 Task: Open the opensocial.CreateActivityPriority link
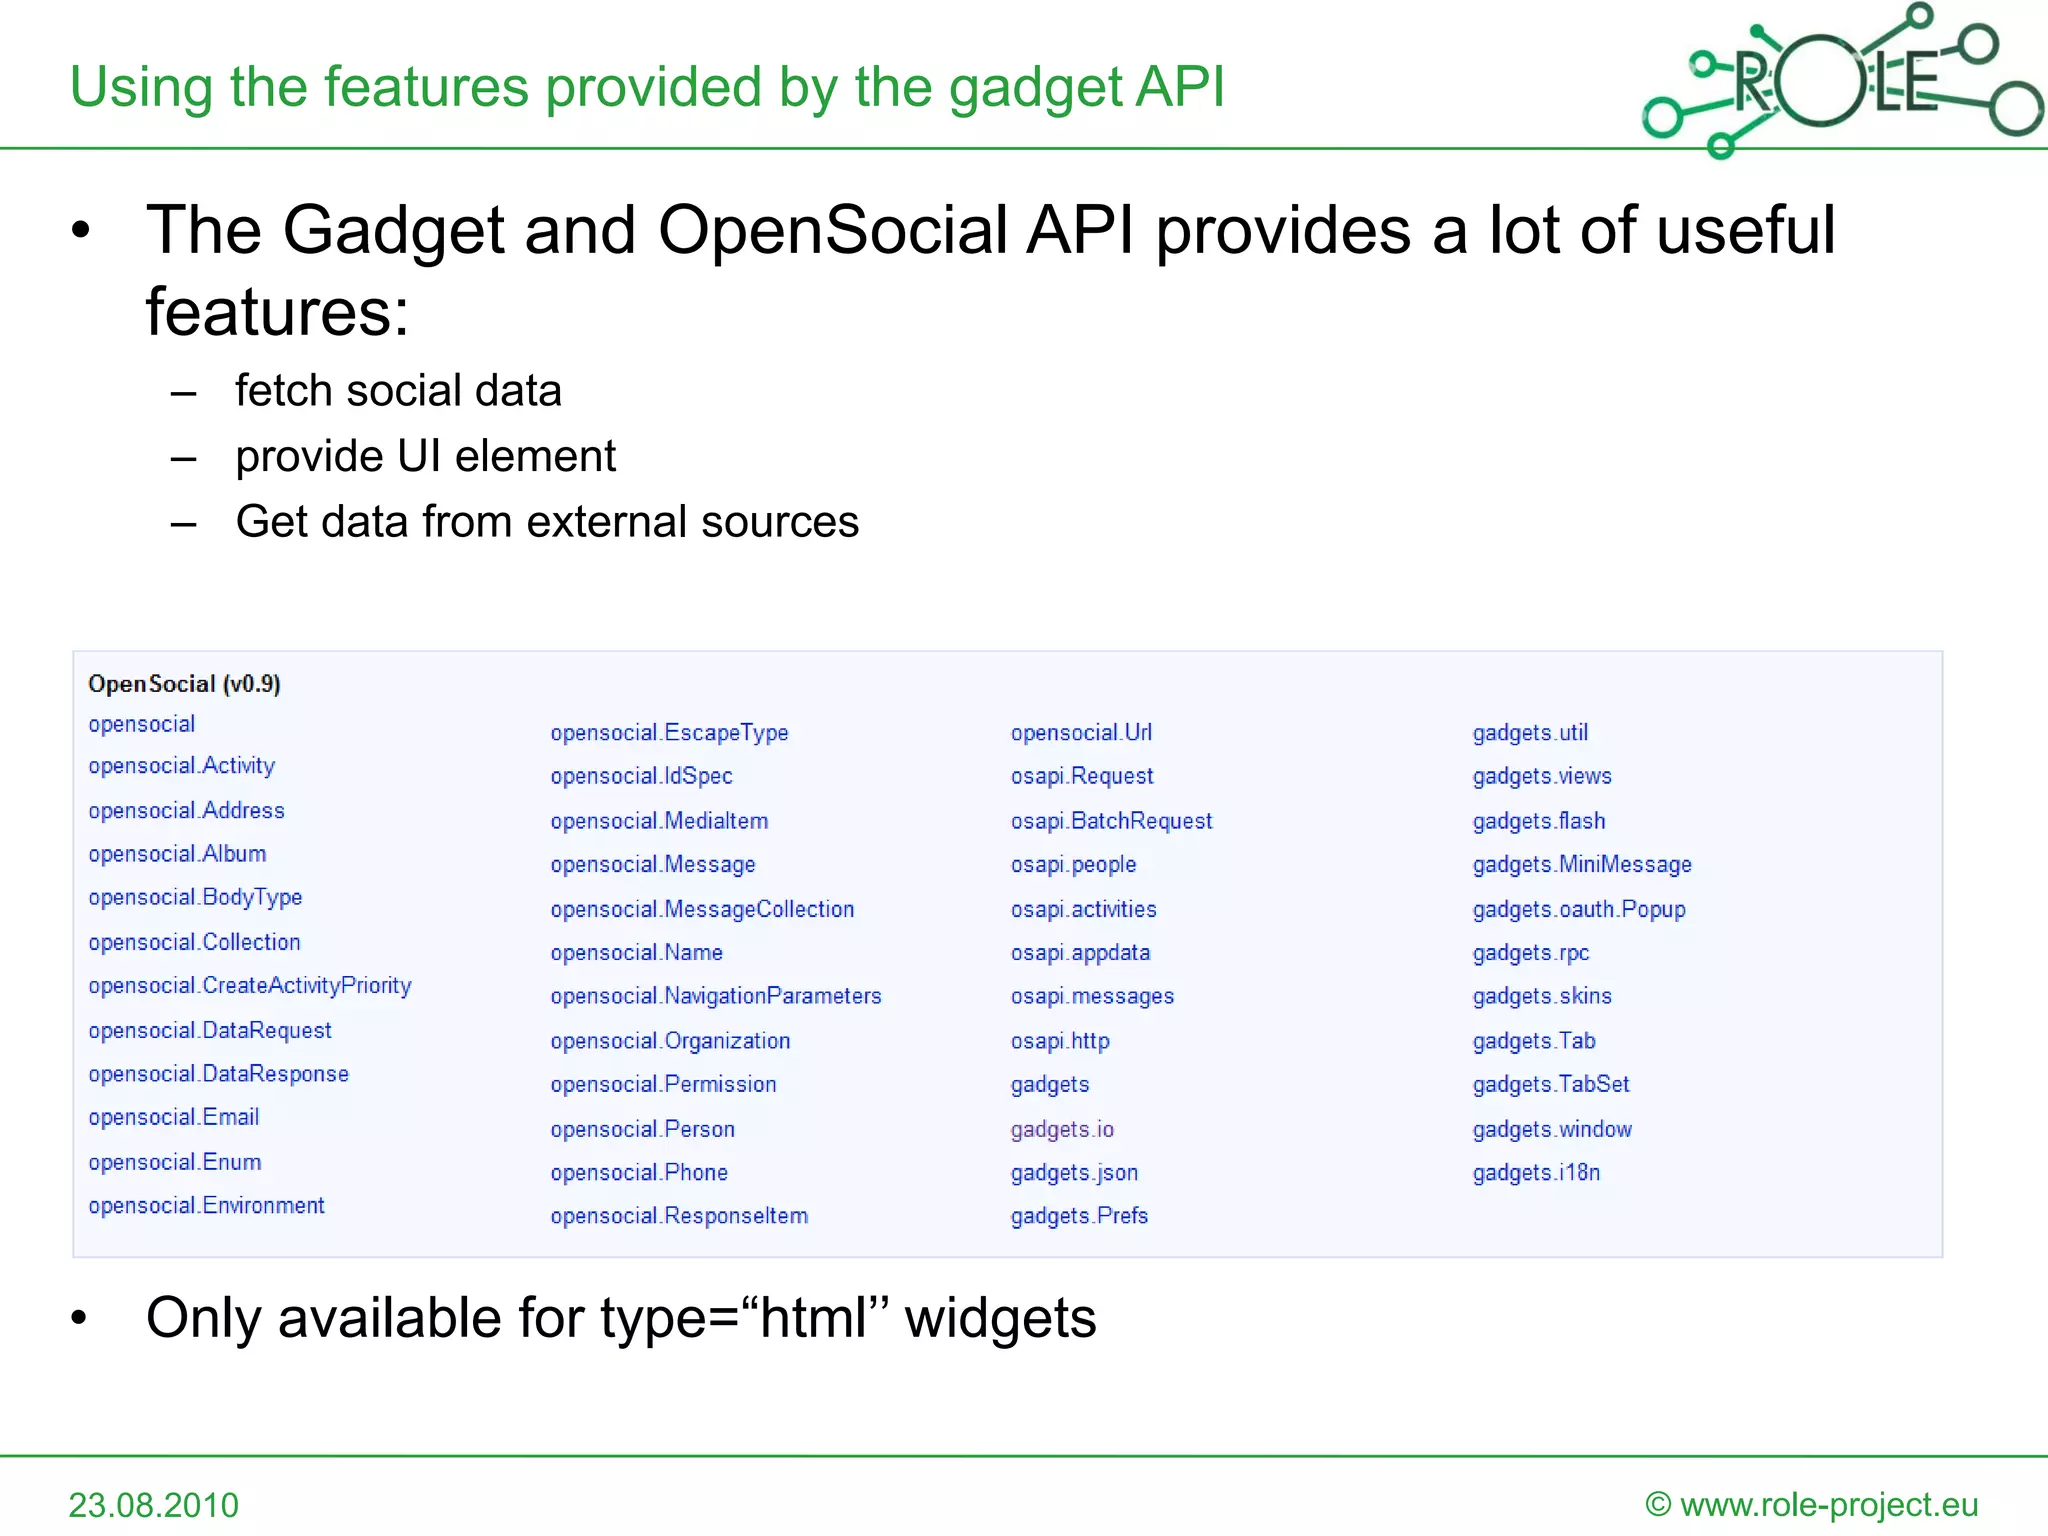(250, 986)
